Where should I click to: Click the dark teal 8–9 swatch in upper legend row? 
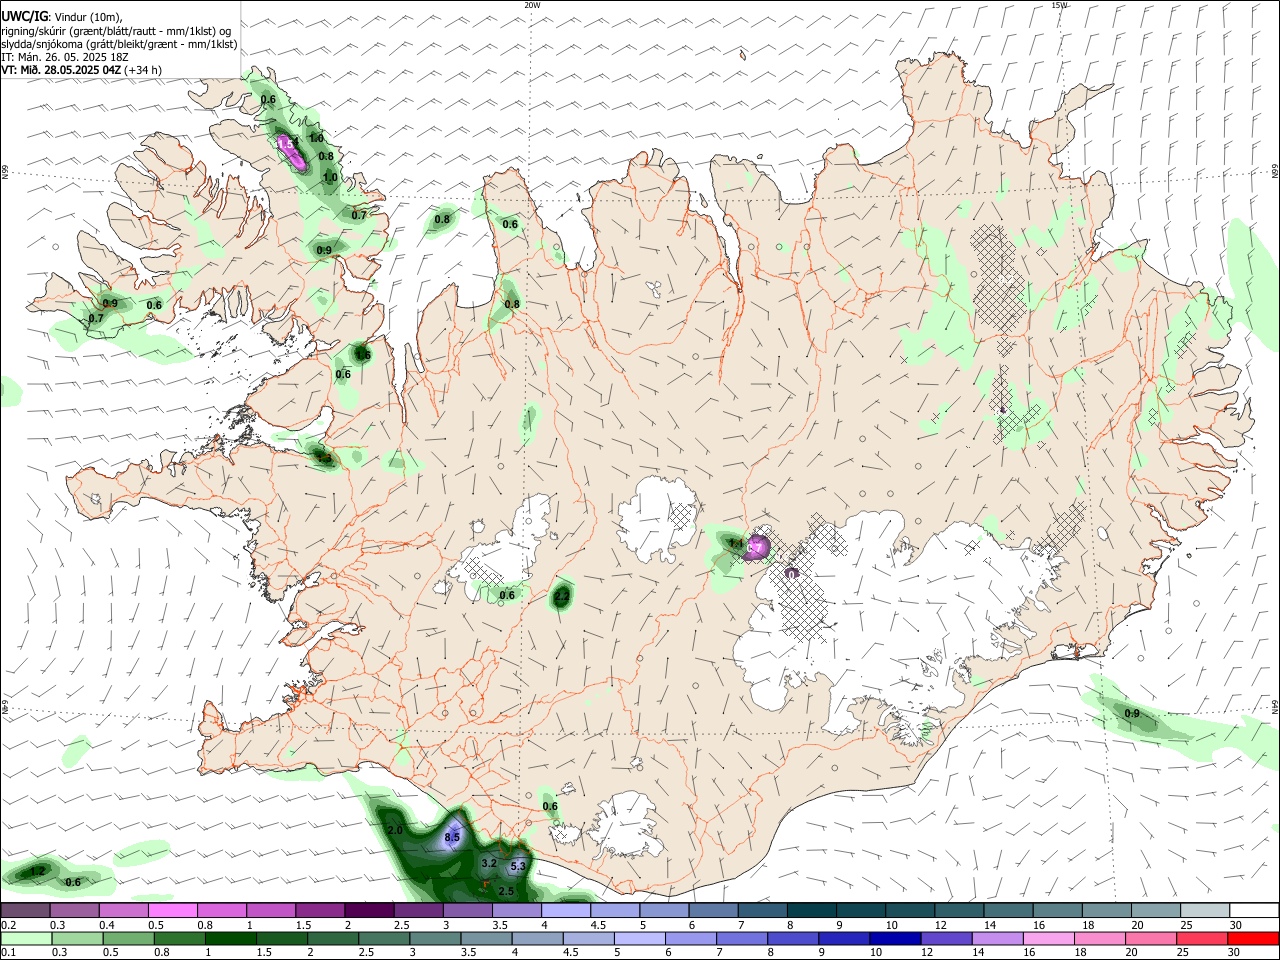tap(812, 911)
